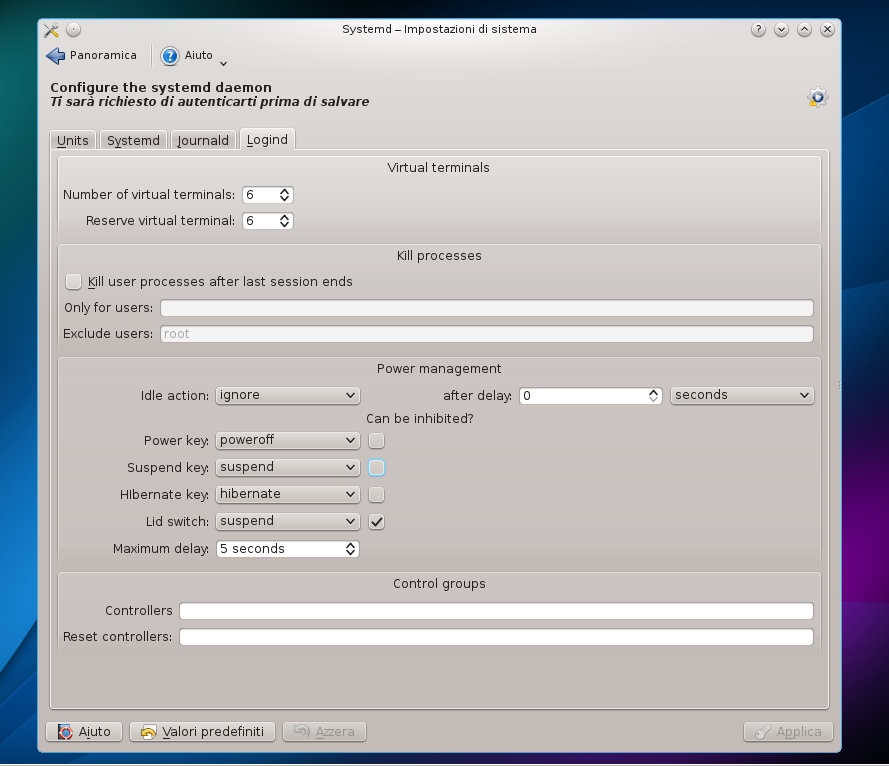Open the seconds time unit dropdown
The height and width of the screenshot is (766, 889).
pyautogui.click(x=742, y=395)
